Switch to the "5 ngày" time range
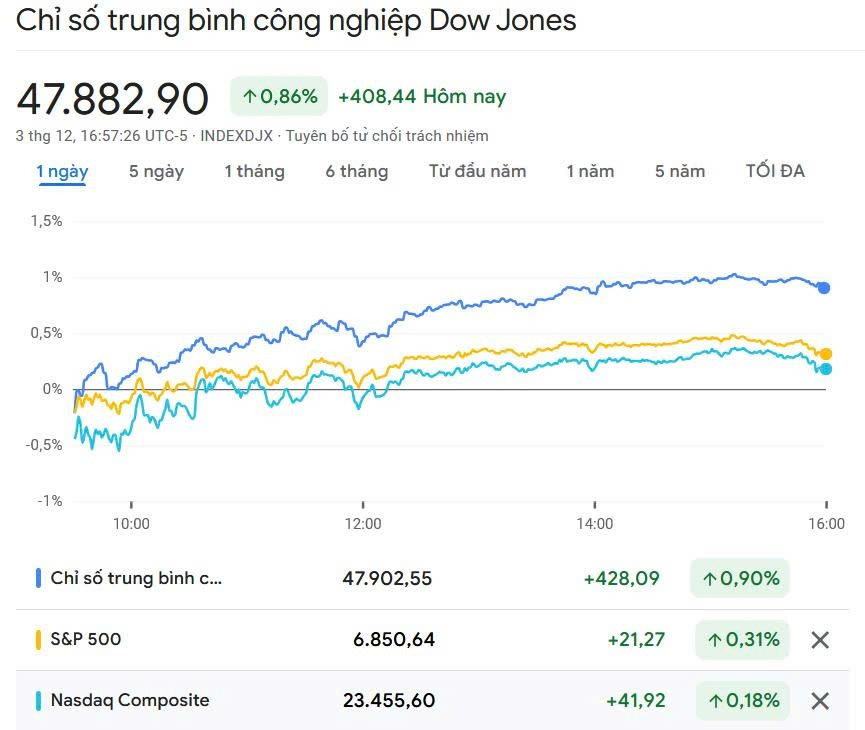 156,171
